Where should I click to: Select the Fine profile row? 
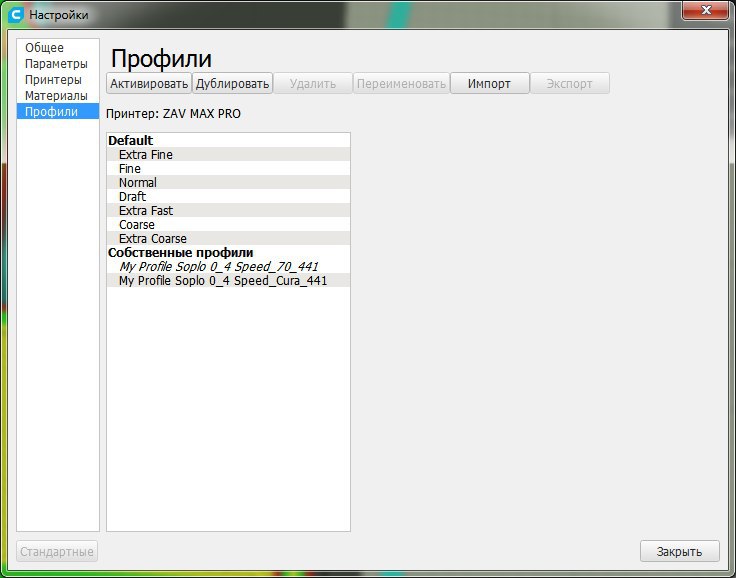pos(228,169)
